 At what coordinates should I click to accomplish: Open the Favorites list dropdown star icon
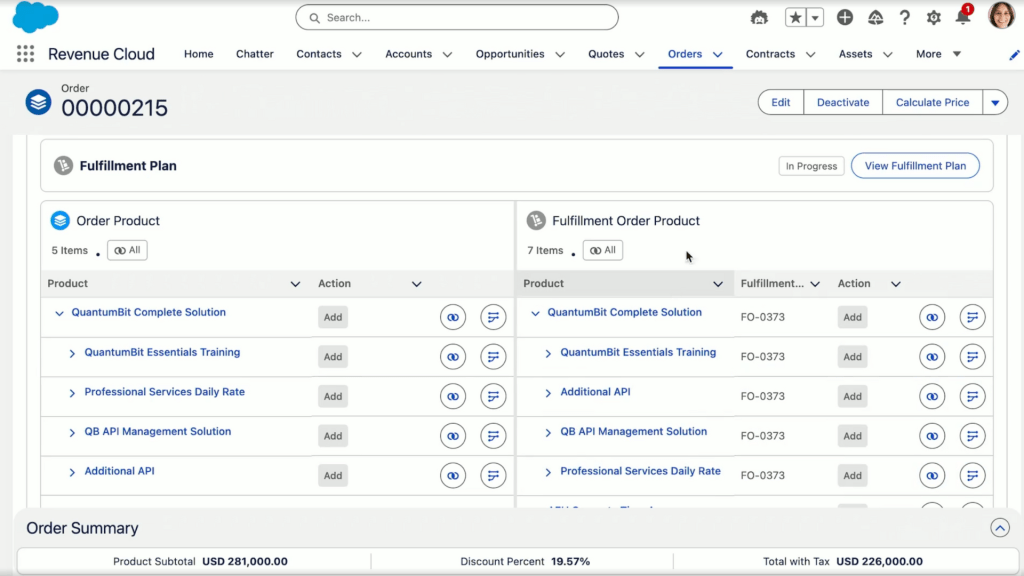click(814, 17)
